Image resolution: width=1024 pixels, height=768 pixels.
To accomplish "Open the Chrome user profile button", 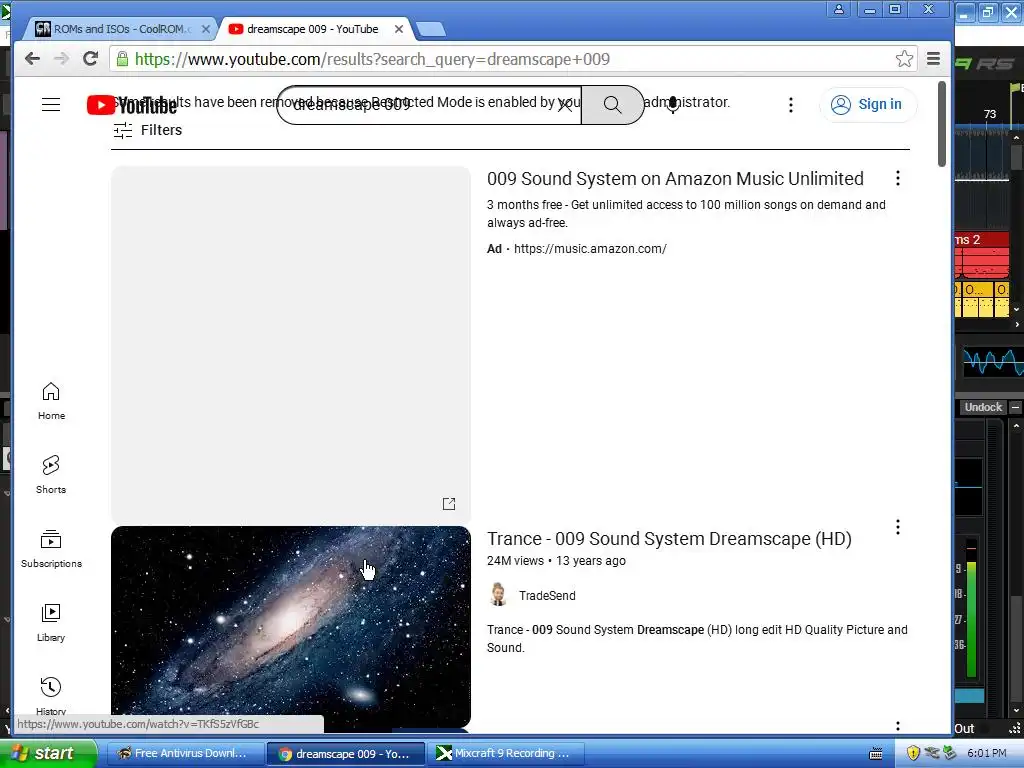I will [839, 9].
